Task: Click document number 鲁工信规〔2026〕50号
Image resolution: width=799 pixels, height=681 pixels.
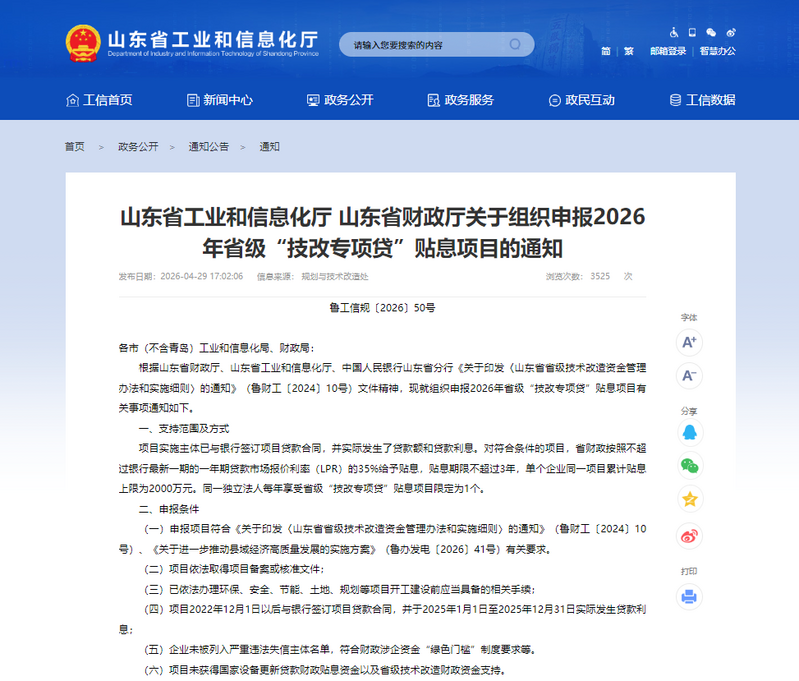Action: (382, 308)
